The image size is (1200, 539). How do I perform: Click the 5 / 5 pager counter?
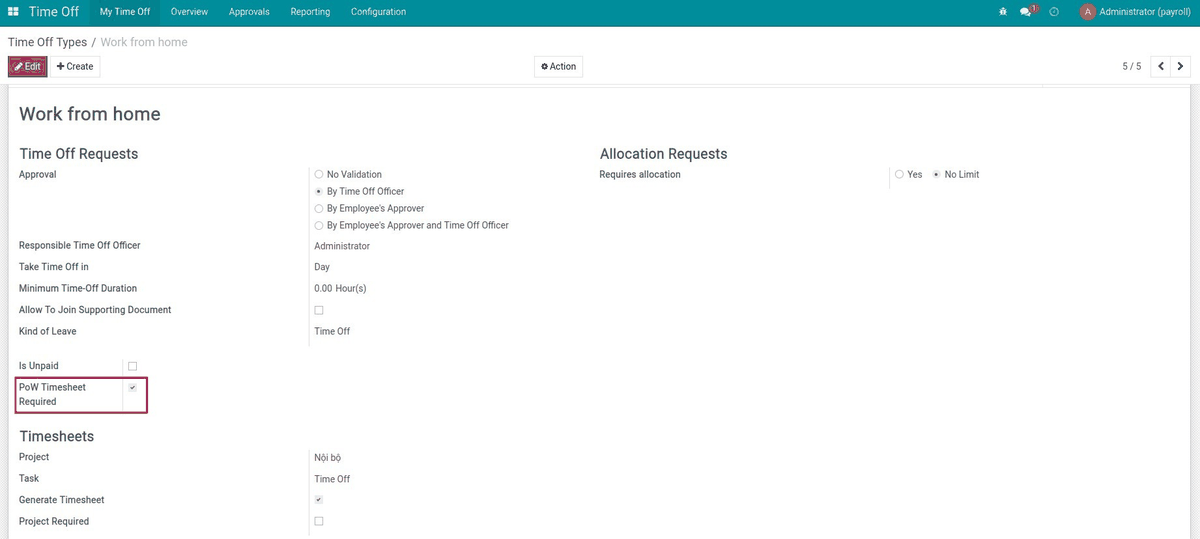[x=1131, y=66]
